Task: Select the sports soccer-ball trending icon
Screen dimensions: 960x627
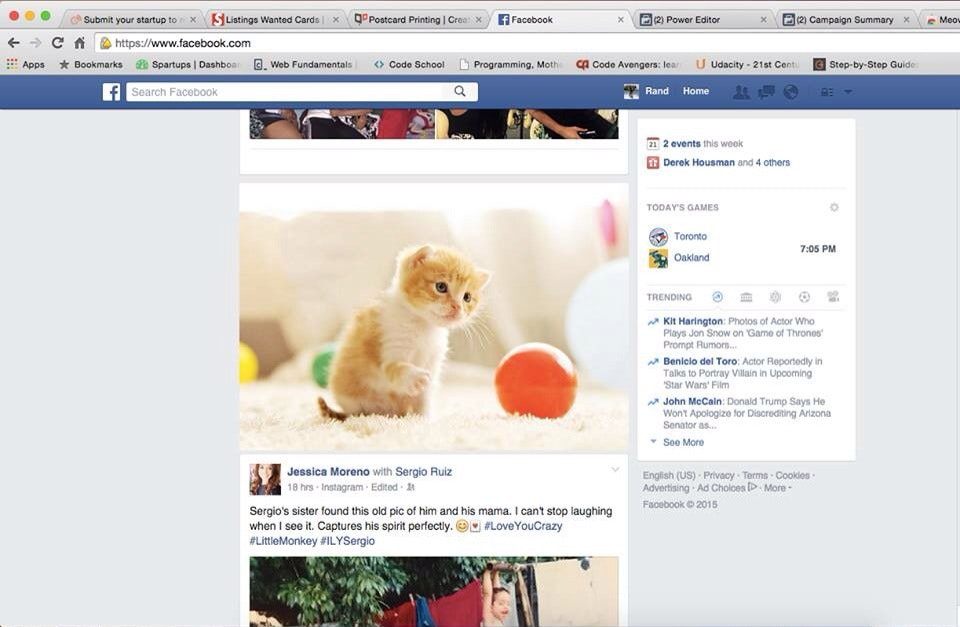Action: 804,297
